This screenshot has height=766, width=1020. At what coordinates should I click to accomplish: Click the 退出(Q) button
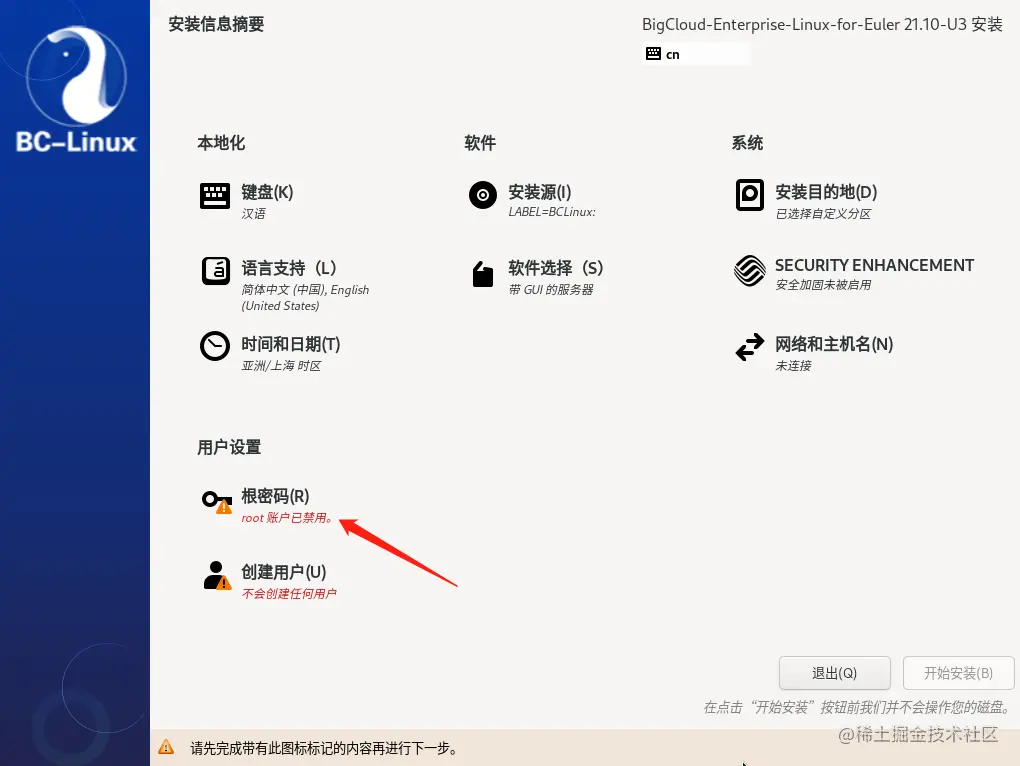[x=837, y=673]
